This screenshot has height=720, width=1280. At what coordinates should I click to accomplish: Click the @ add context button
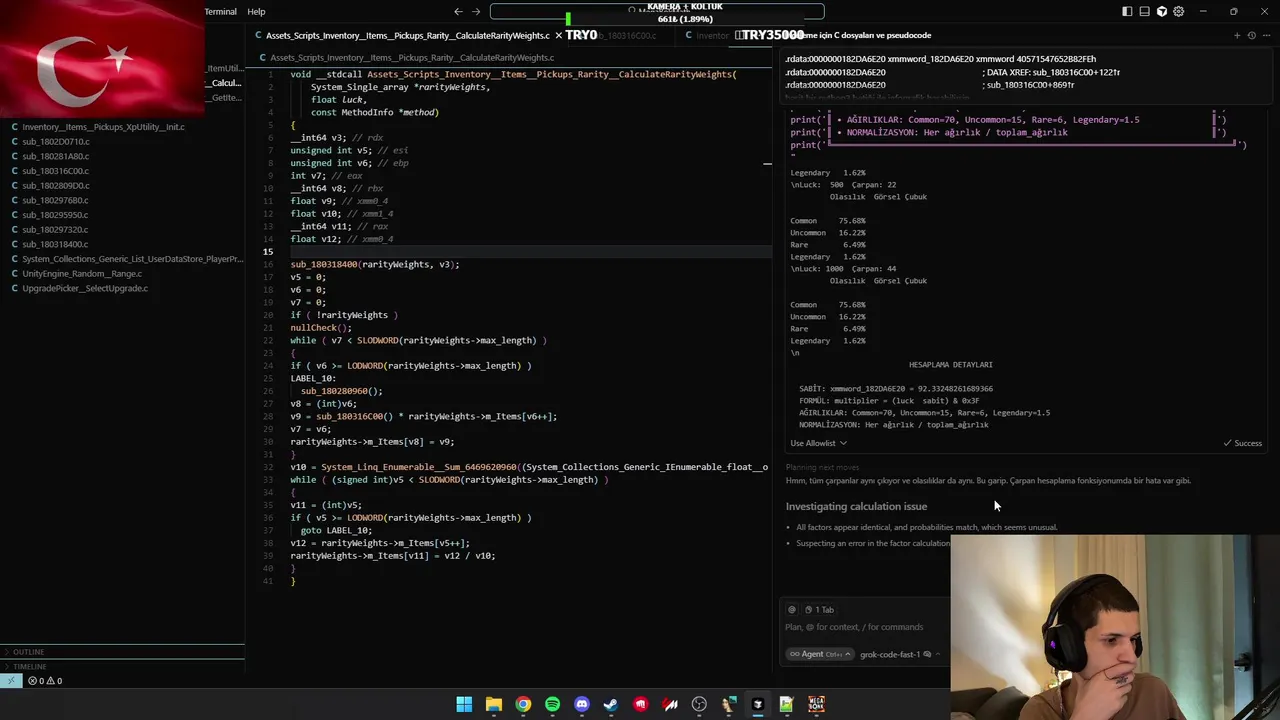(x=792, y=610)
